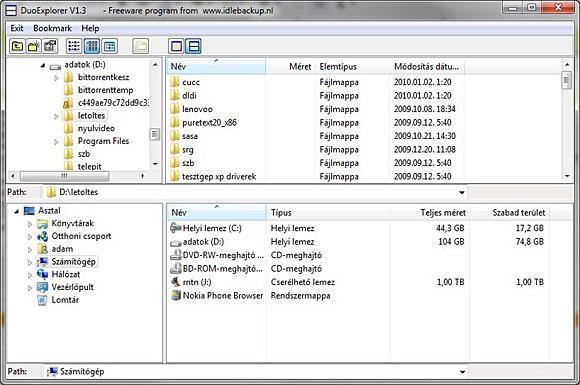Screen dimensions: 580x385
Task: Expand the Hálózat tree node
Action: tap(30, 275)
